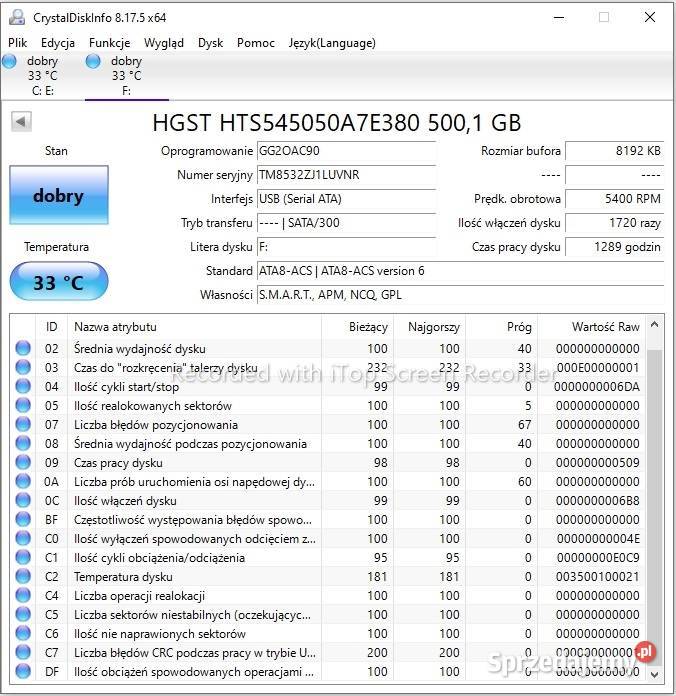Click the rotation speed field 5400 RPM
676x696 pixels.
point(615,199)
